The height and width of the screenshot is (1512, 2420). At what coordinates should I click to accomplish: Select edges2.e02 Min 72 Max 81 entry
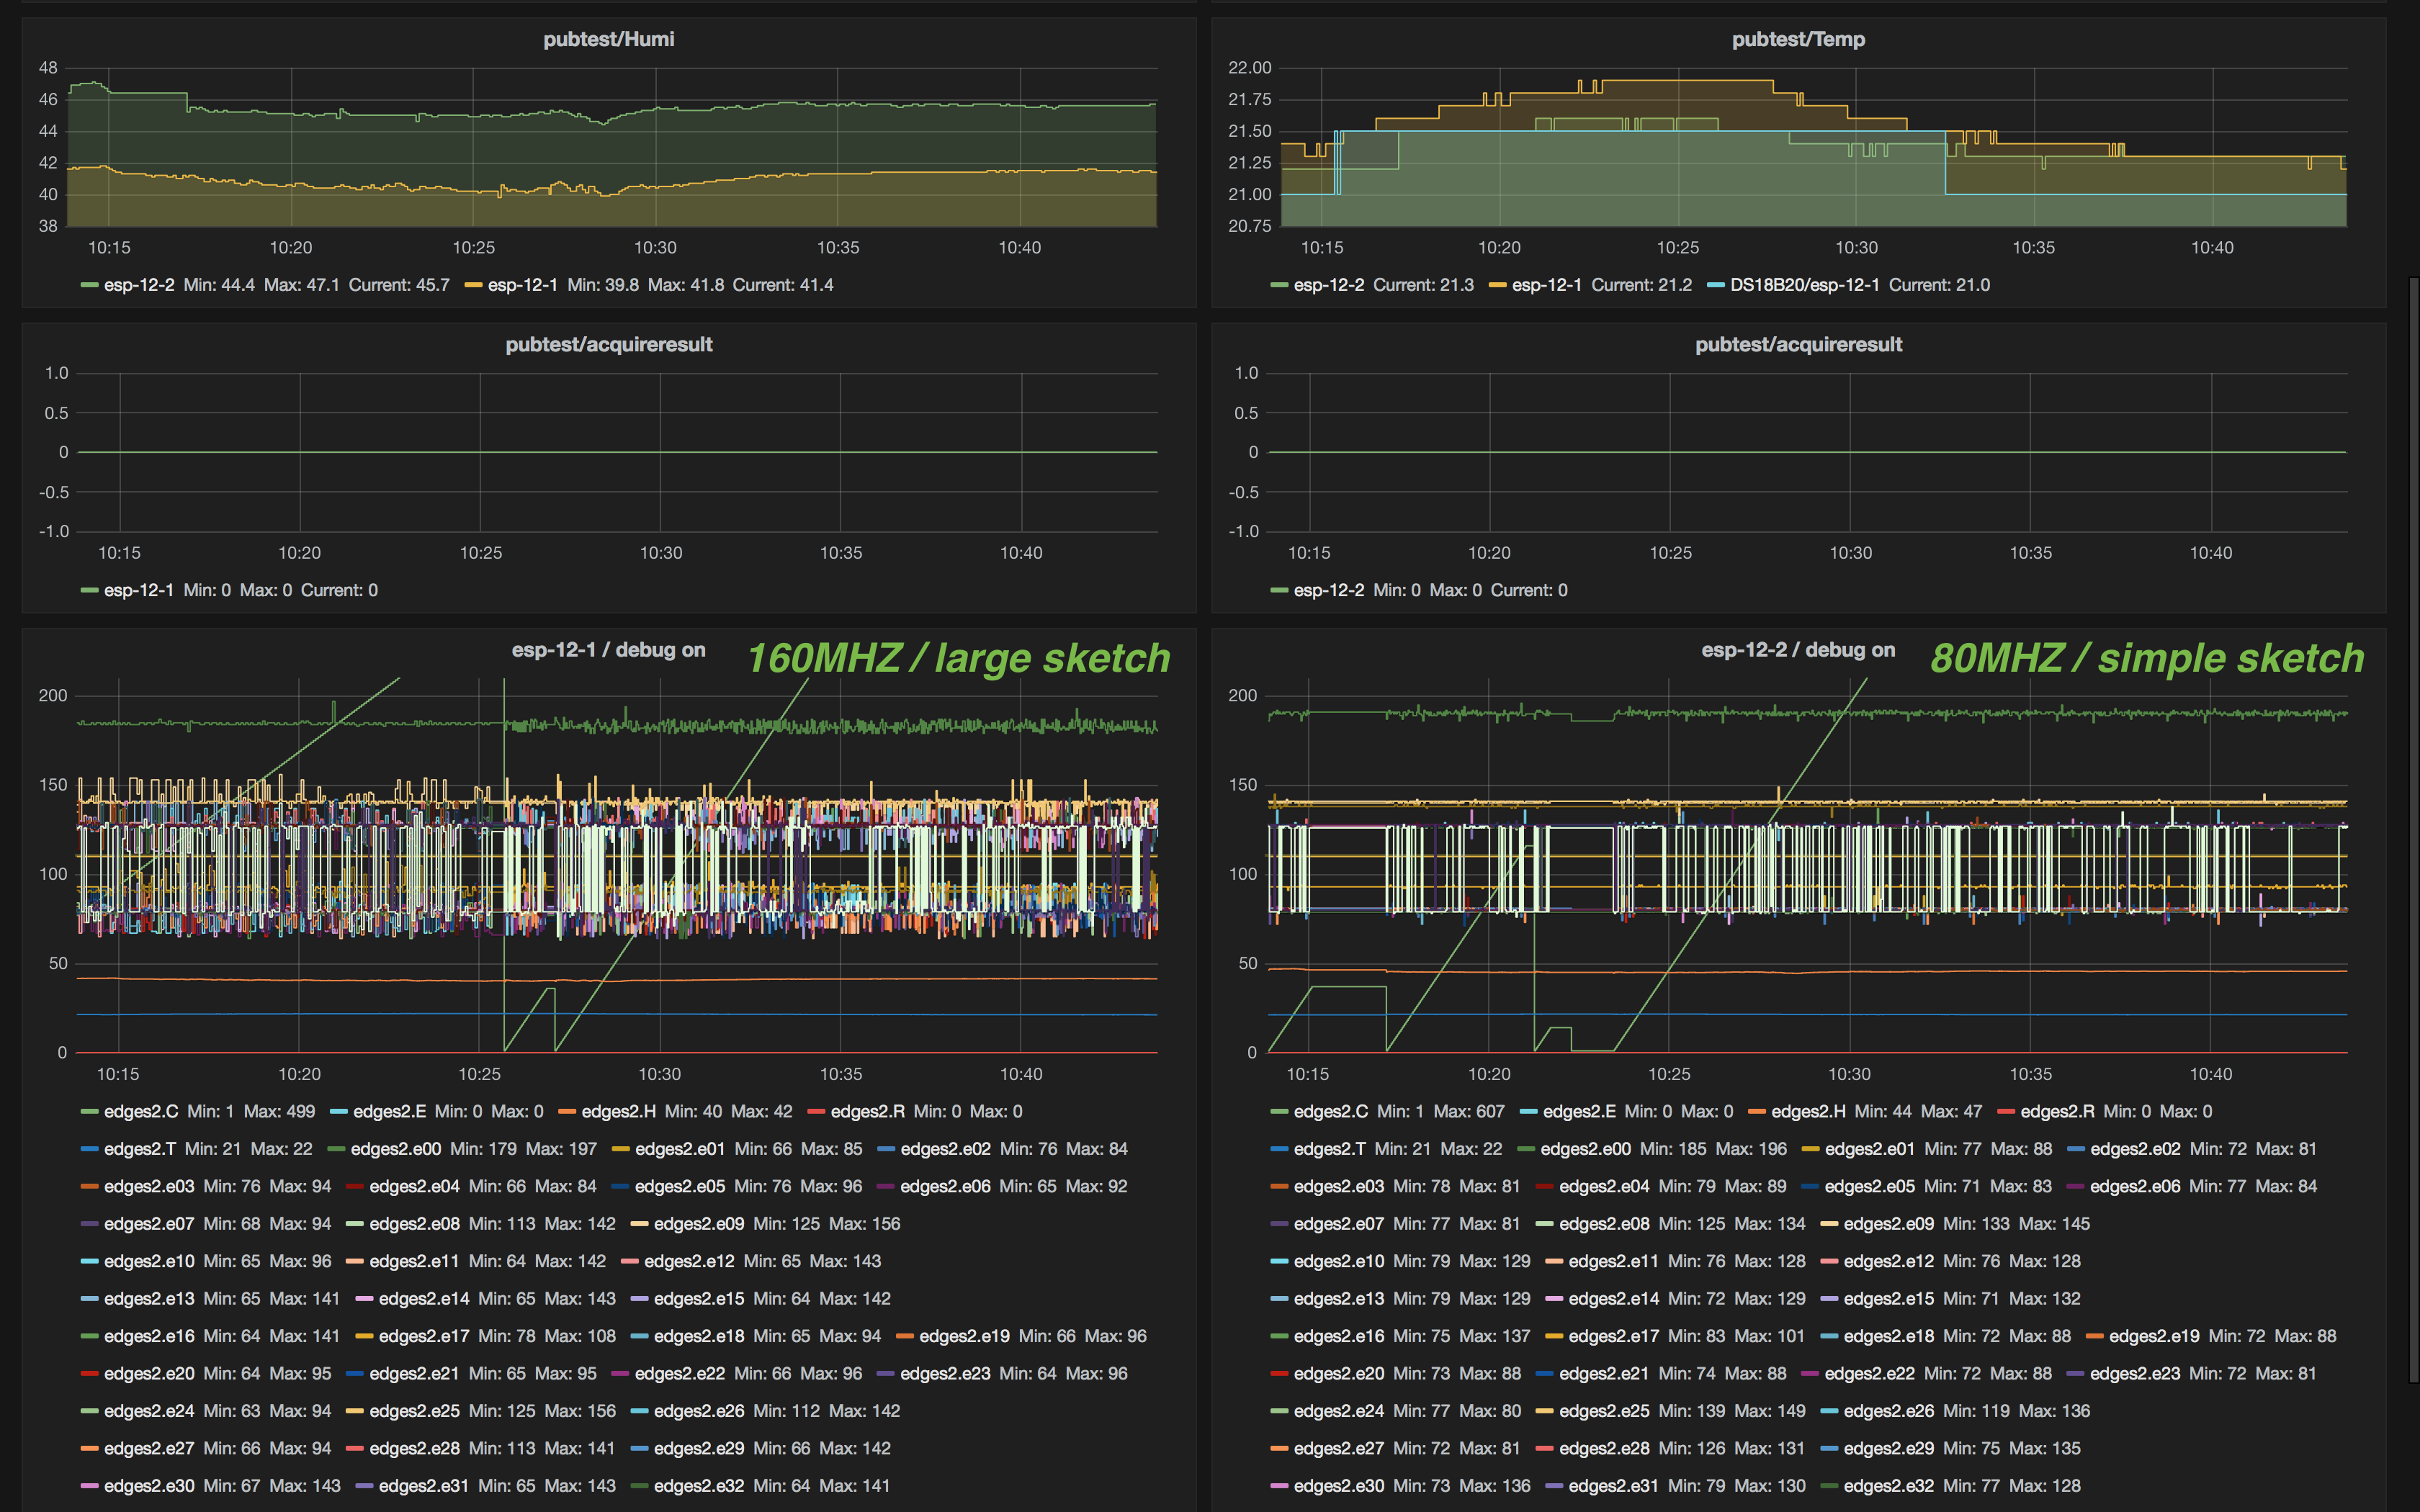pyautogui.click(x=2135, y=1149)
